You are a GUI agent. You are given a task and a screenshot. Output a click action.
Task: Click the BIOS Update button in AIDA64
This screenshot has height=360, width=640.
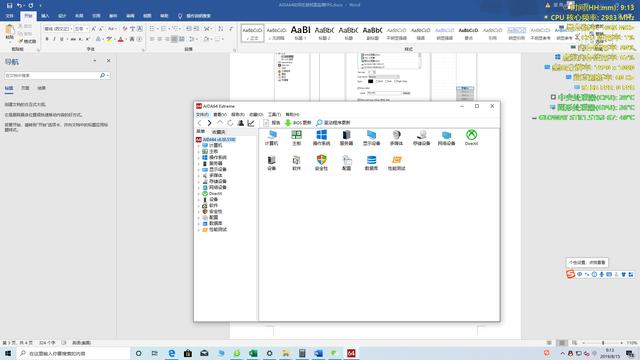[x=298, y=123]
